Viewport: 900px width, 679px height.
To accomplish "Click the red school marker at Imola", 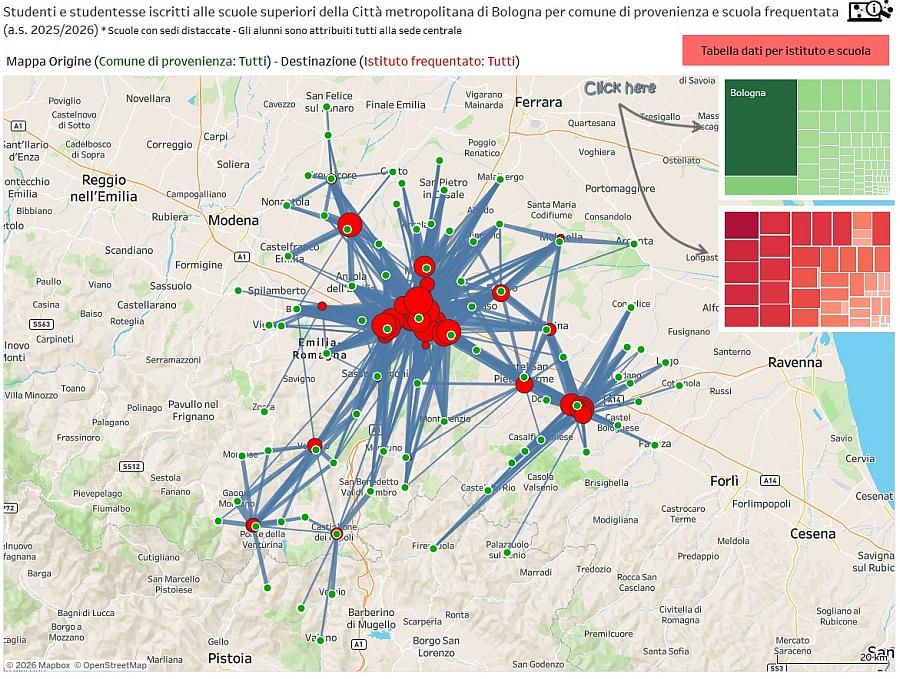I will click(576, 407).
